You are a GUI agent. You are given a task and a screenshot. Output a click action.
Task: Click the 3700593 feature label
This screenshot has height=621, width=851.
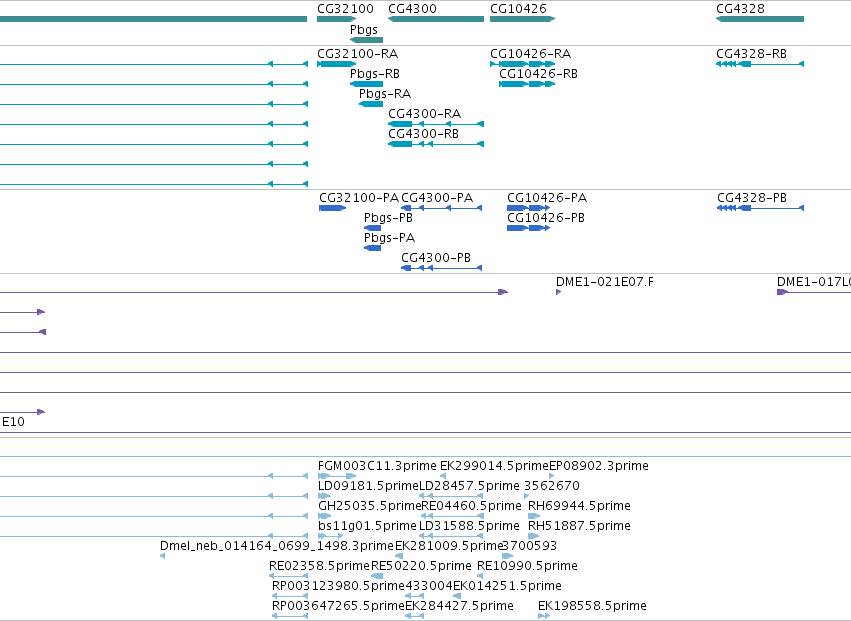click(x=530, y=546)
